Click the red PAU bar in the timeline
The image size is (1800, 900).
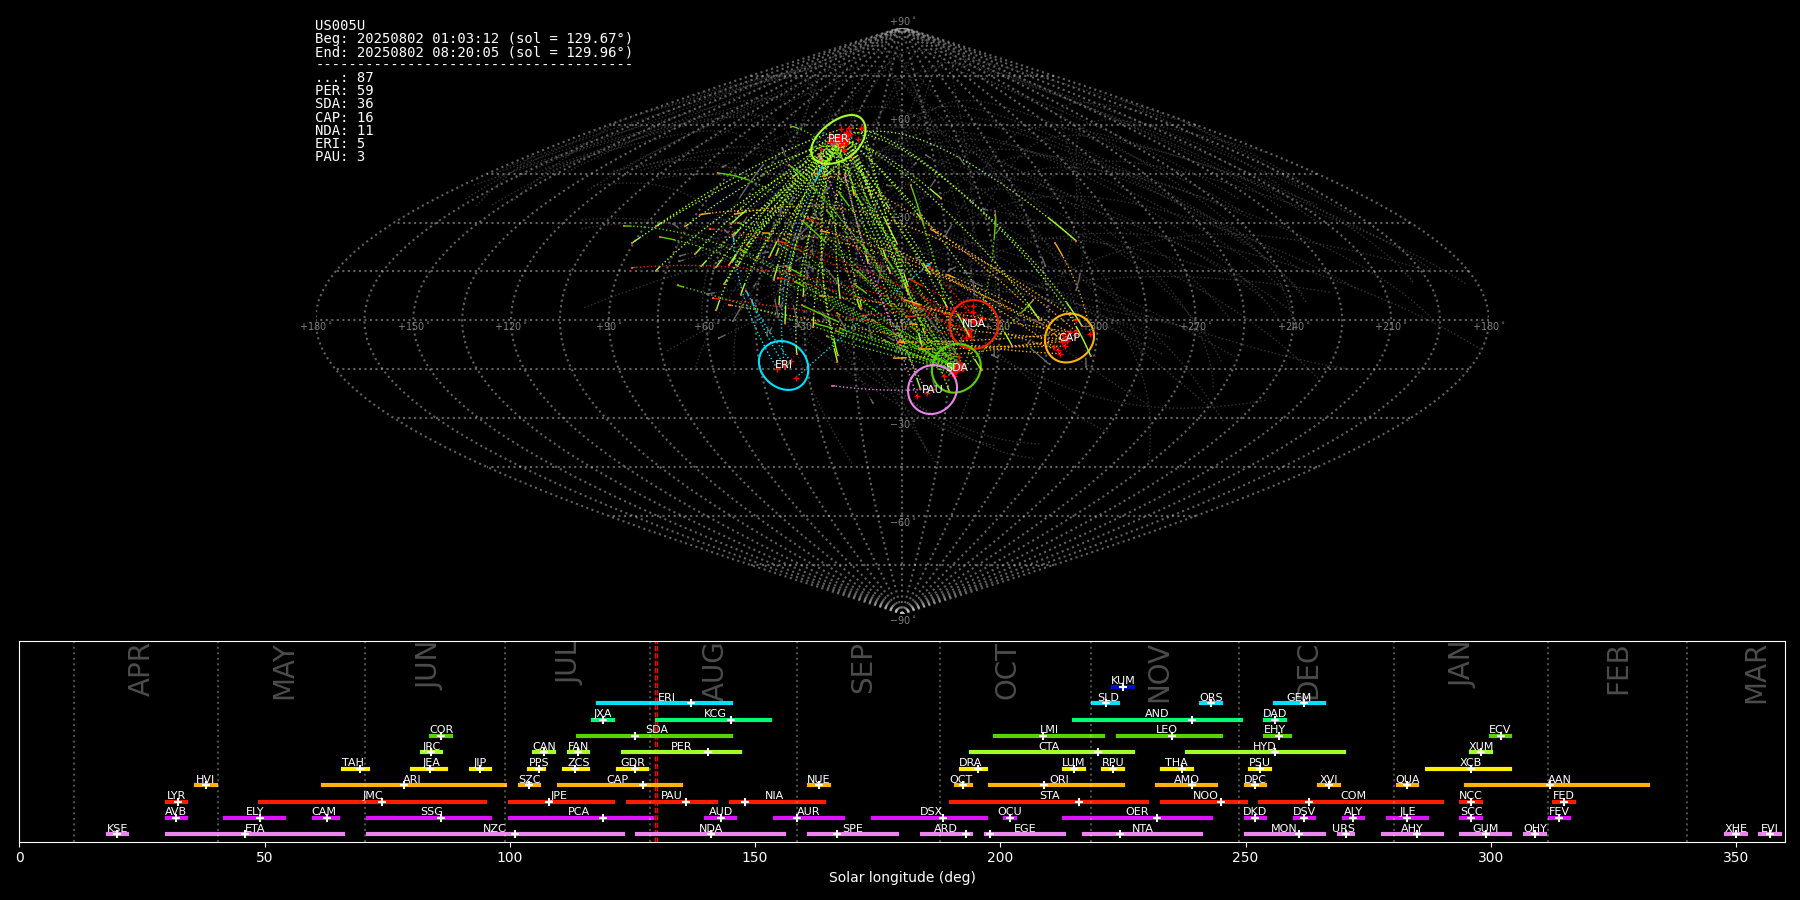[x=672, y=802]
